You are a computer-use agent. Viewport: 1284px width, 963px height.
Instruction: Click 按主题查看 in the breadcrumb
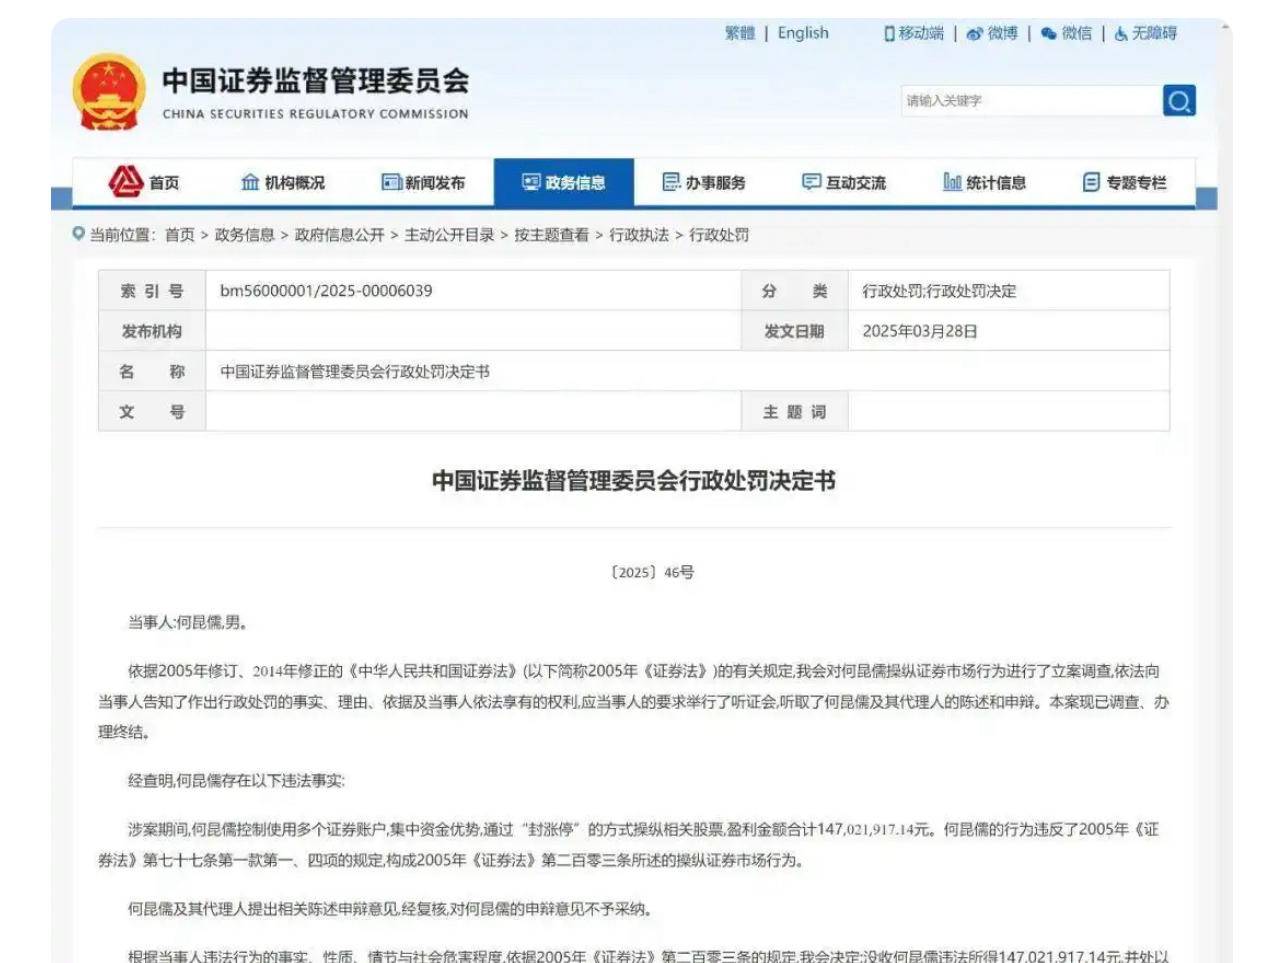pos(552,234)
